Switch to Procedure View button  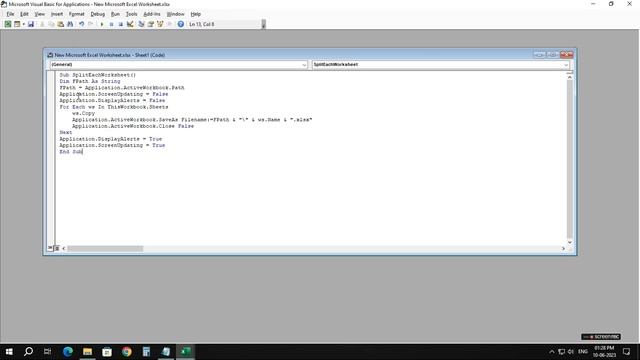click(x=50, y=248)
